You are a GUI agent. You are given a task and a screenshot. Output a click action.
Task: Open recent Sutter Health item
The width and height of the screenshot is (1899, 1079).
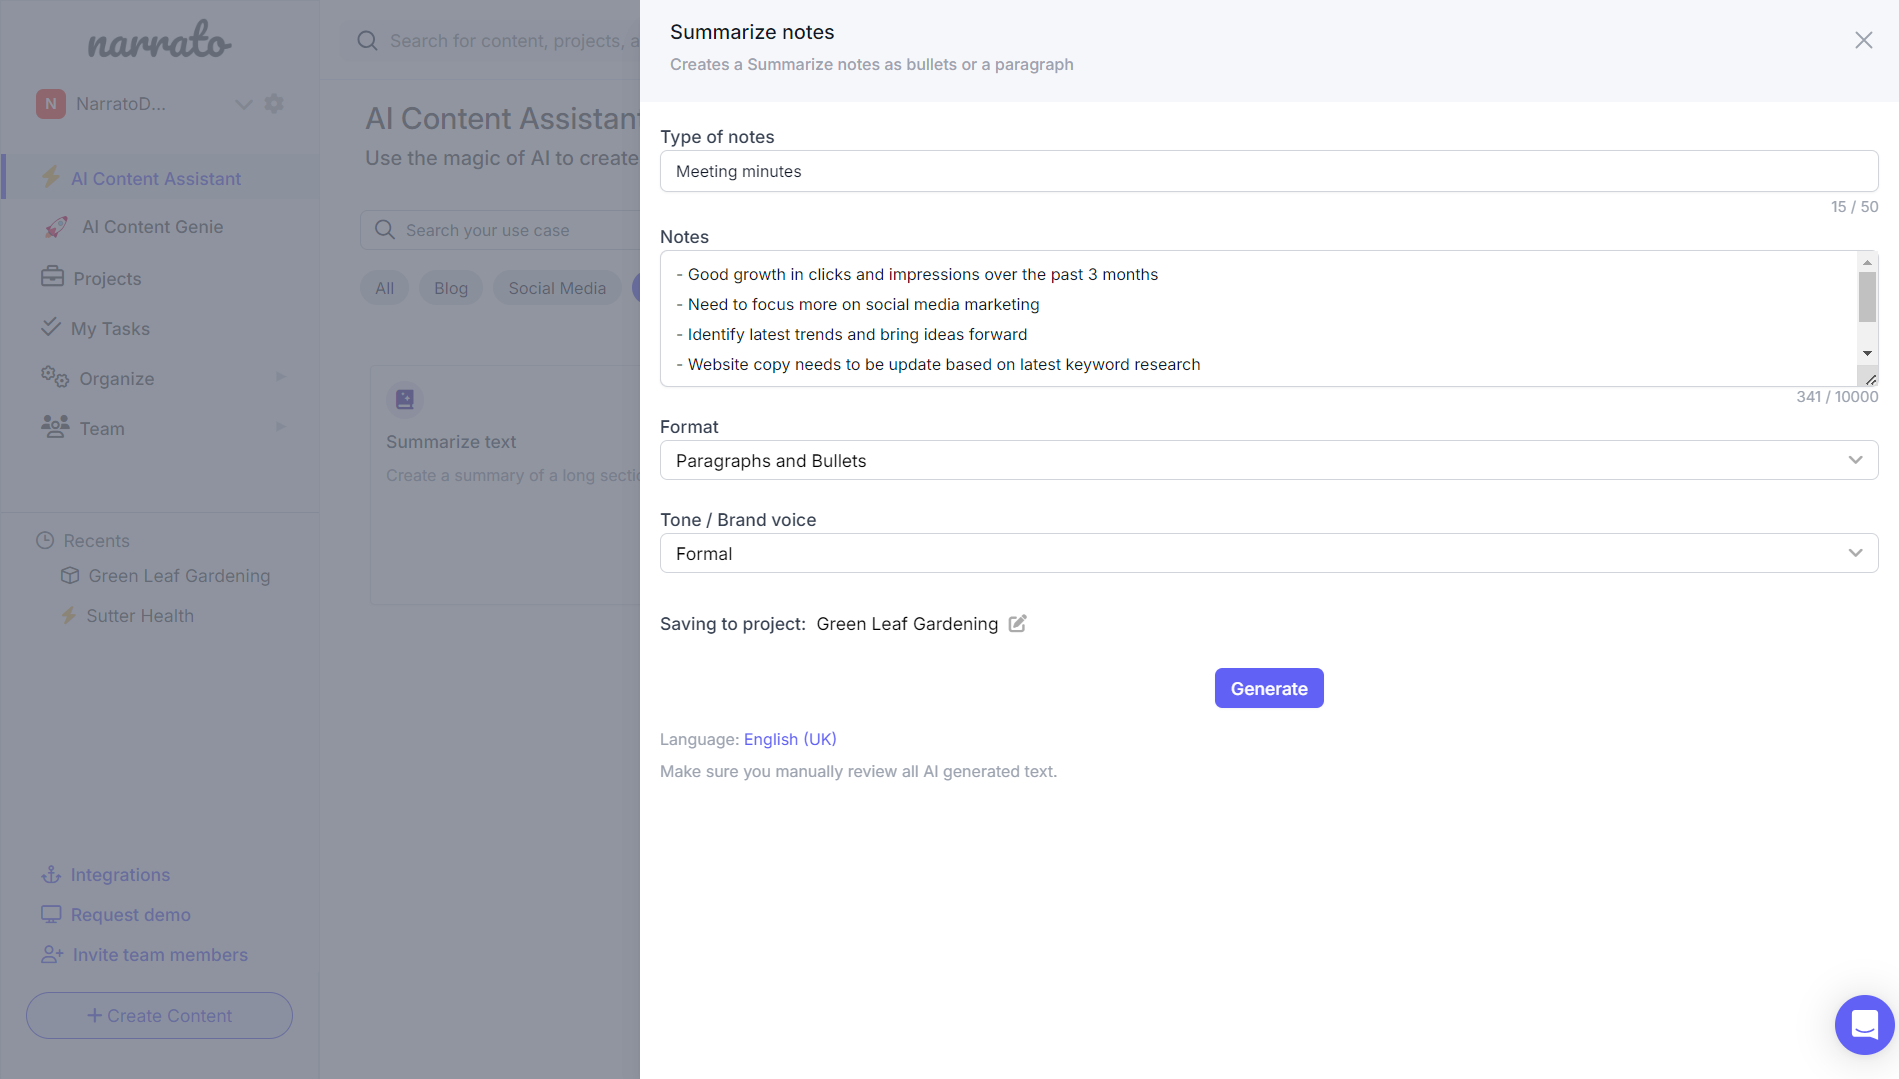[x=139, y=616]
